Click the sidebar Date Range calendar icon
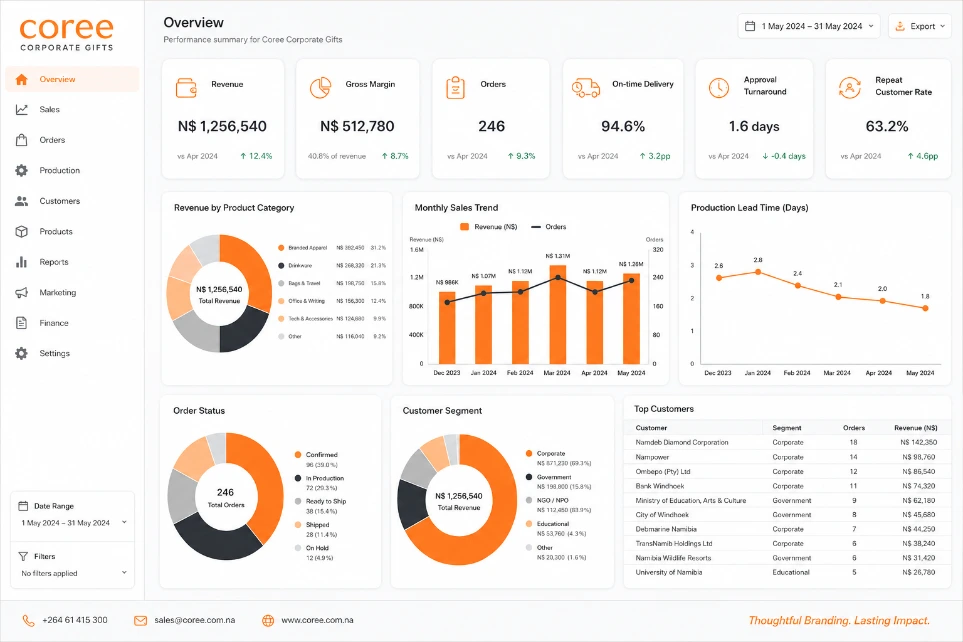 23,506
